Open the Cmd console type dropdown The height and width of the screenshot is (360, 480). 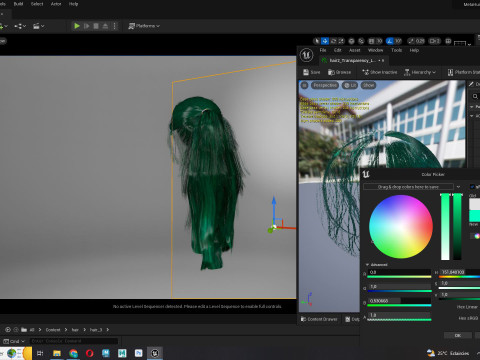(x=14, y=341)
